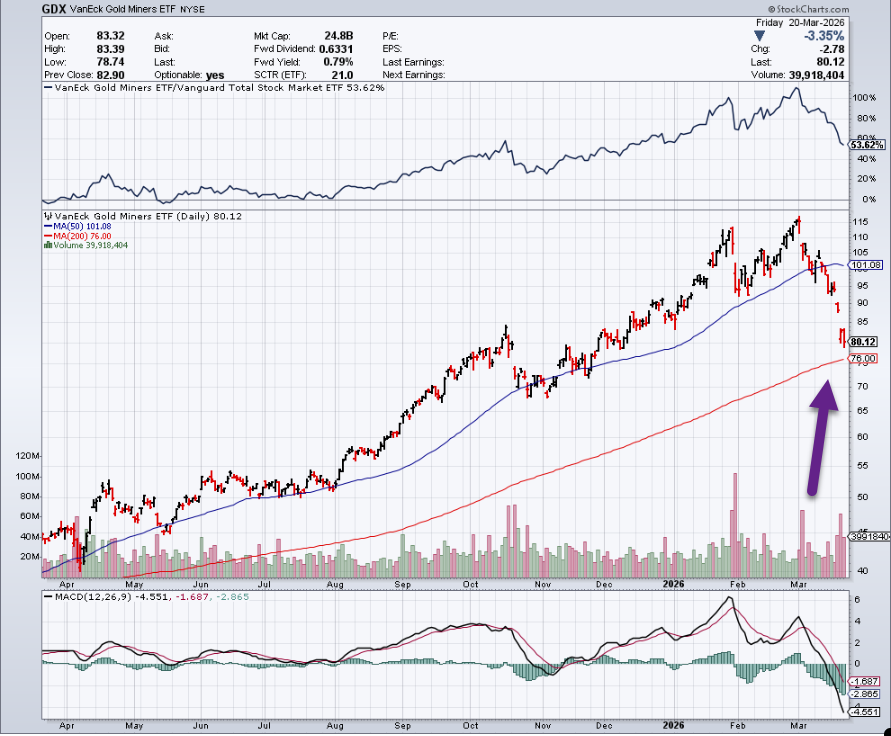
Task: Click the MACD(12,26,9) indicator label
Action: pos(89,596)
